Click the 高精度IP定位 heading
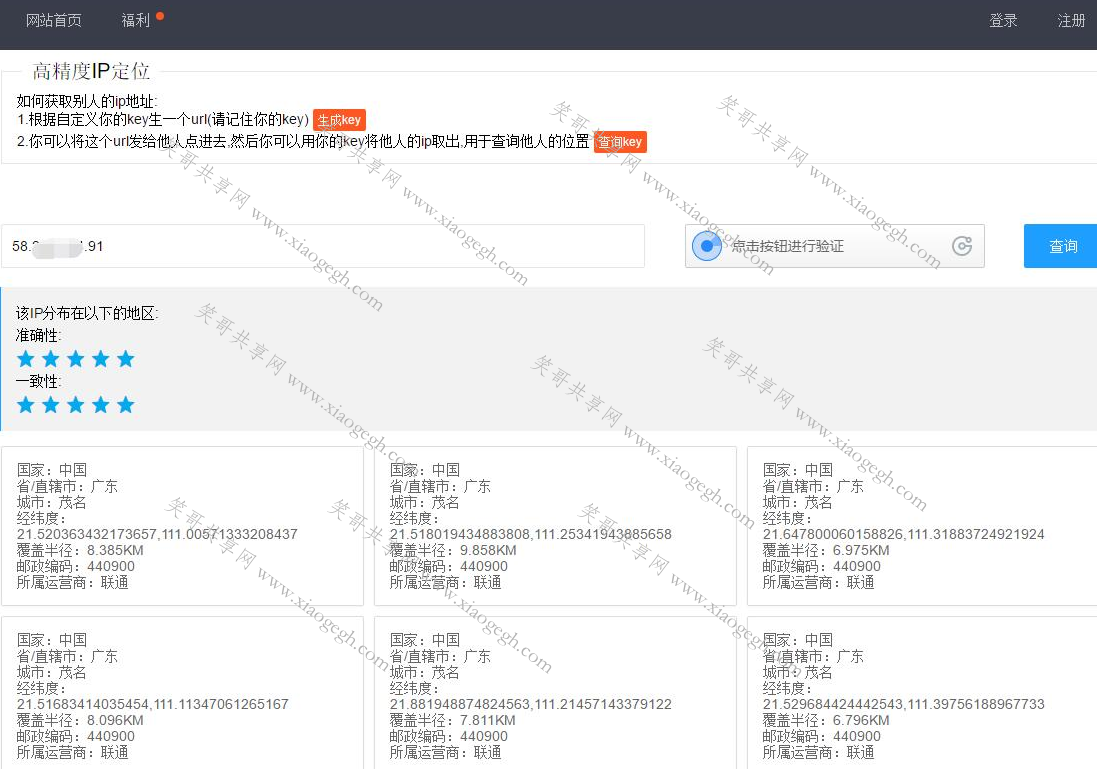1097x769 pixels. (x=91, y=71)
